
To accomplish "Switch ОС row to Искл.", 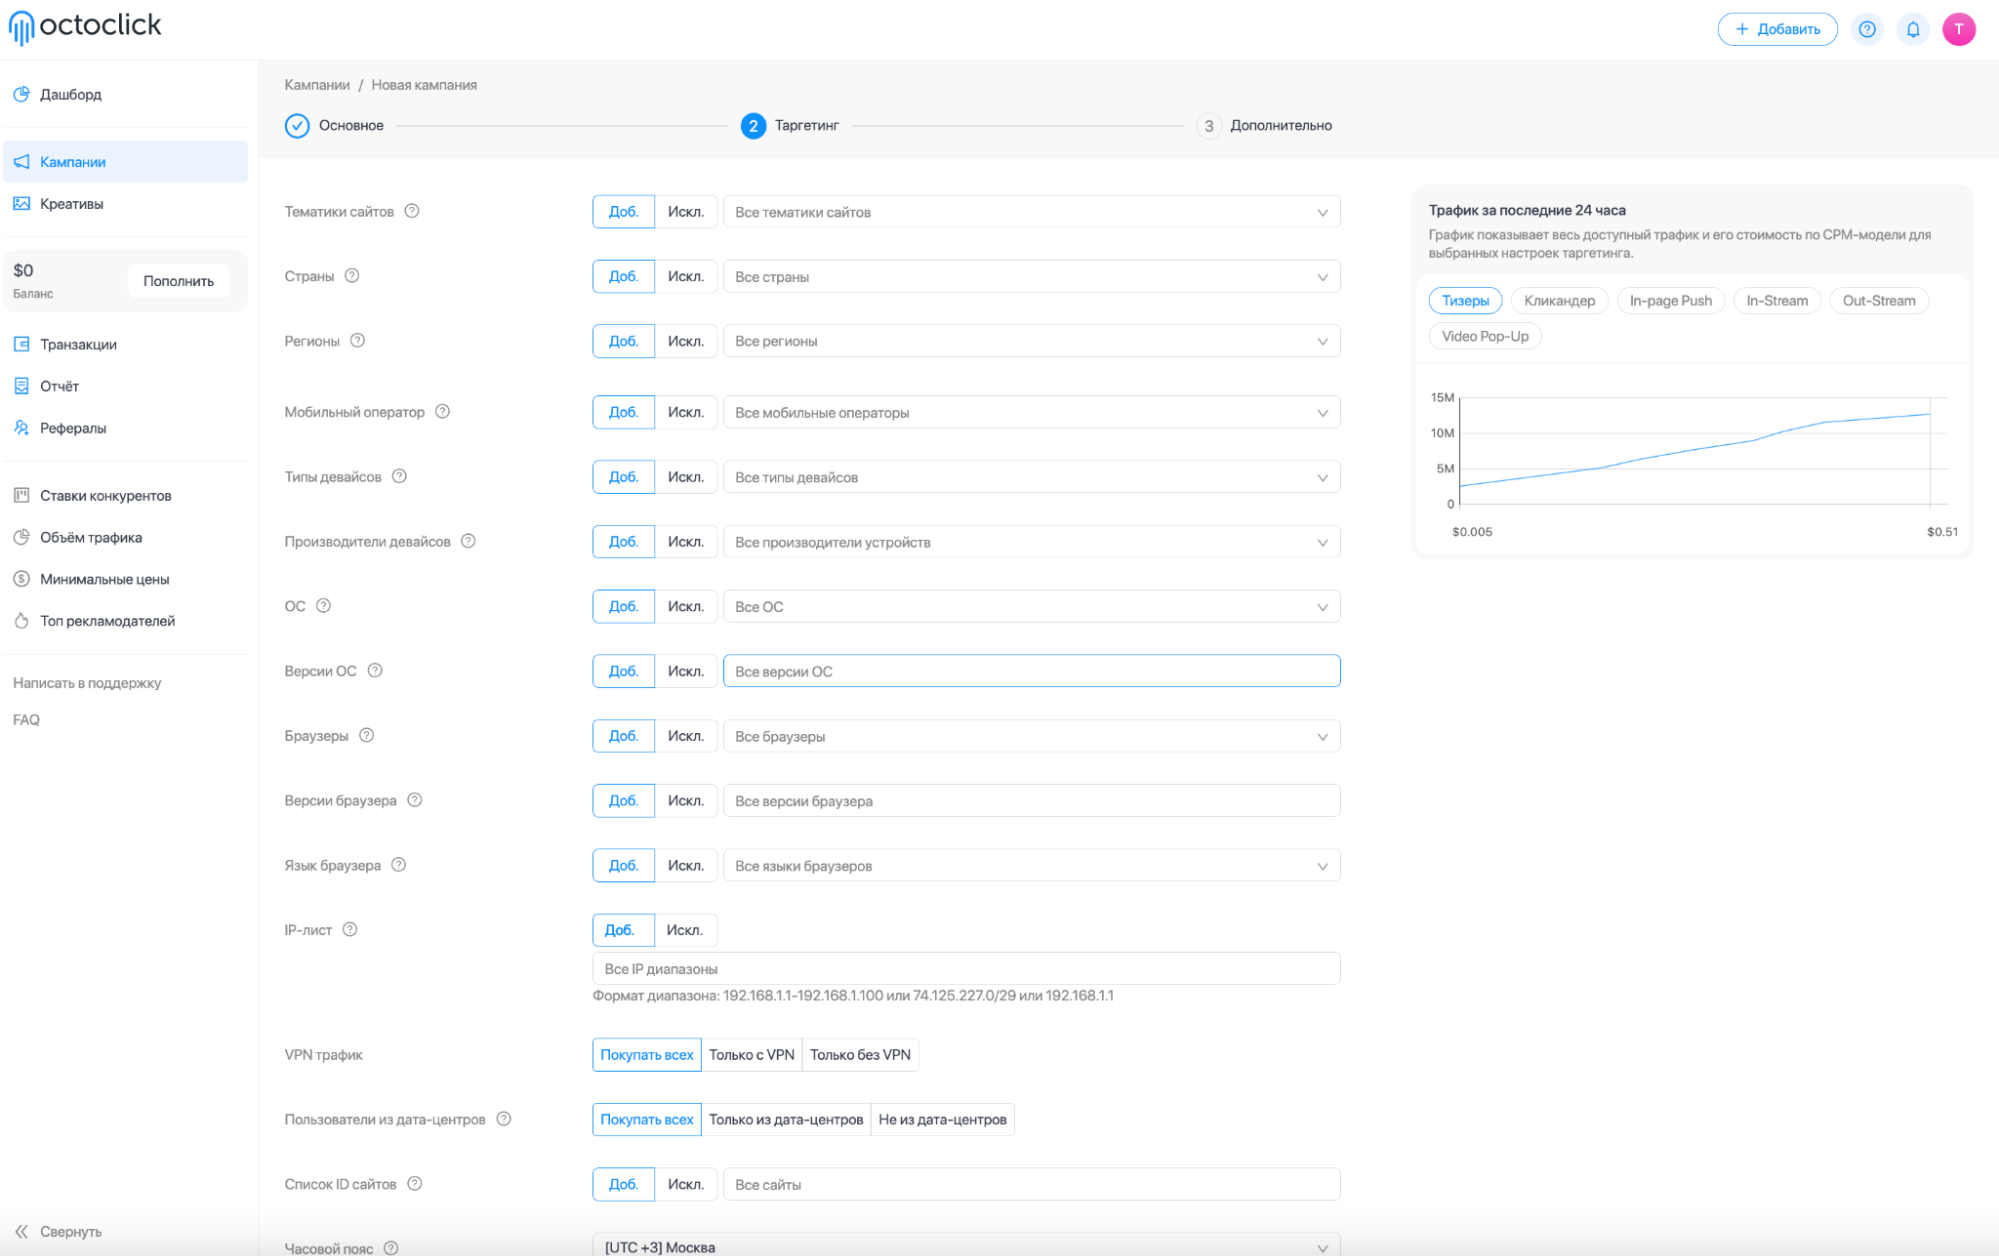I will click(686, 606).
